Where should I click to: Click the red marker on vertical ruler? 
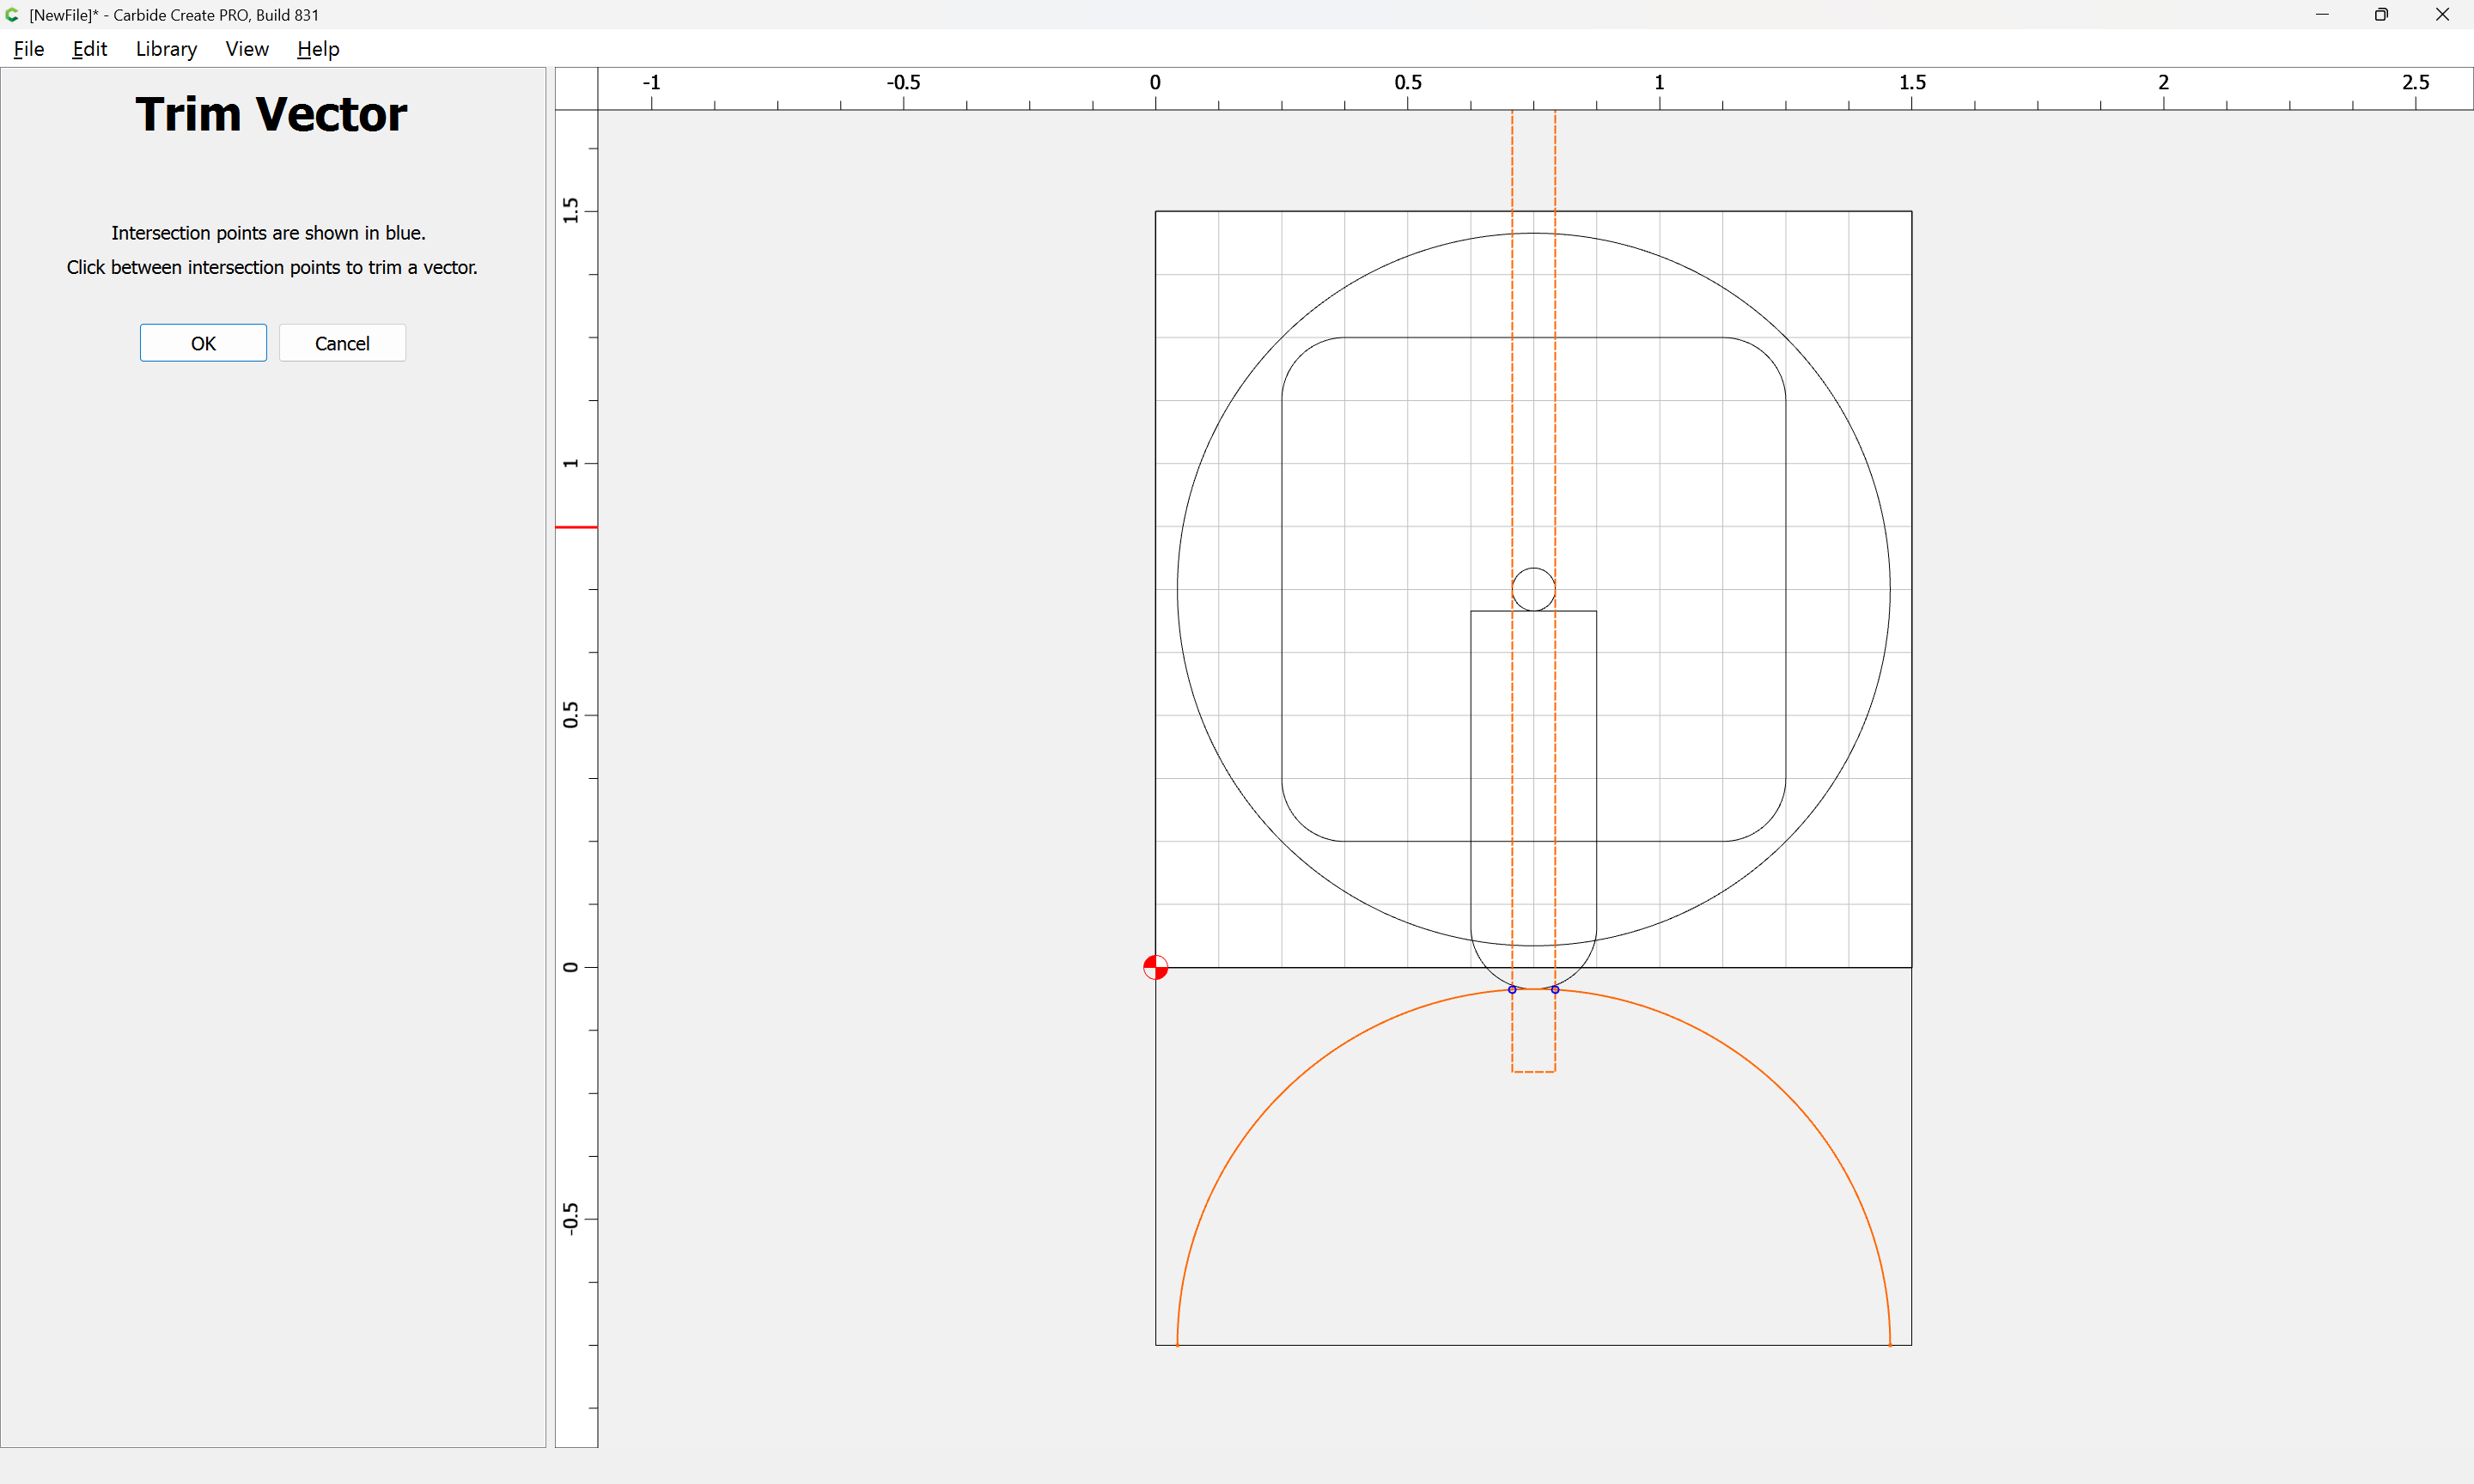point(576,527)
